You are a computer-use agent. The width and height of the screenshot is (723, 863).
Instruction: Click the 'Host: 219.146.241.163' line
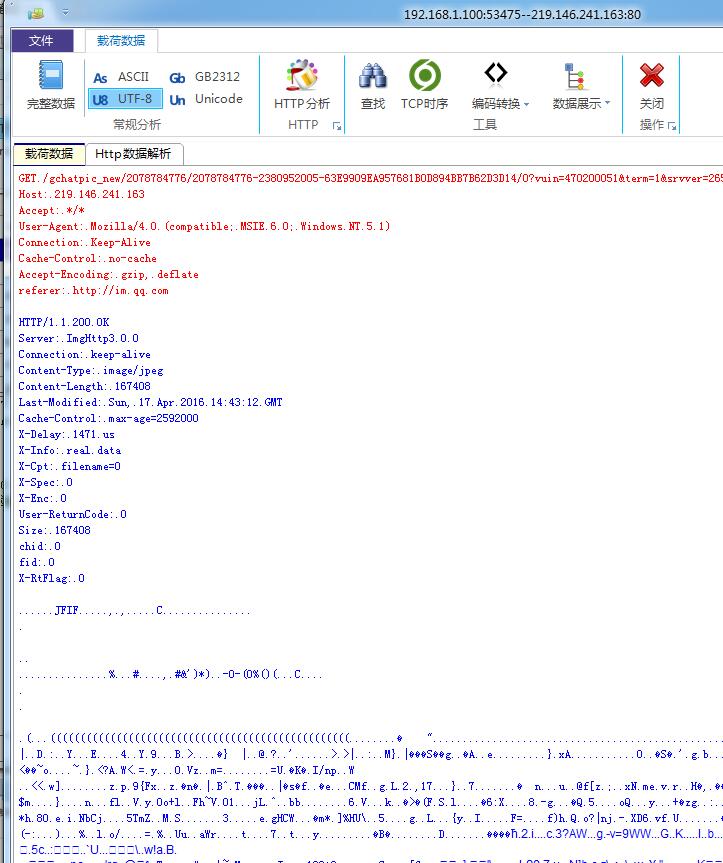pyautogui.click(x=81, y=194)
